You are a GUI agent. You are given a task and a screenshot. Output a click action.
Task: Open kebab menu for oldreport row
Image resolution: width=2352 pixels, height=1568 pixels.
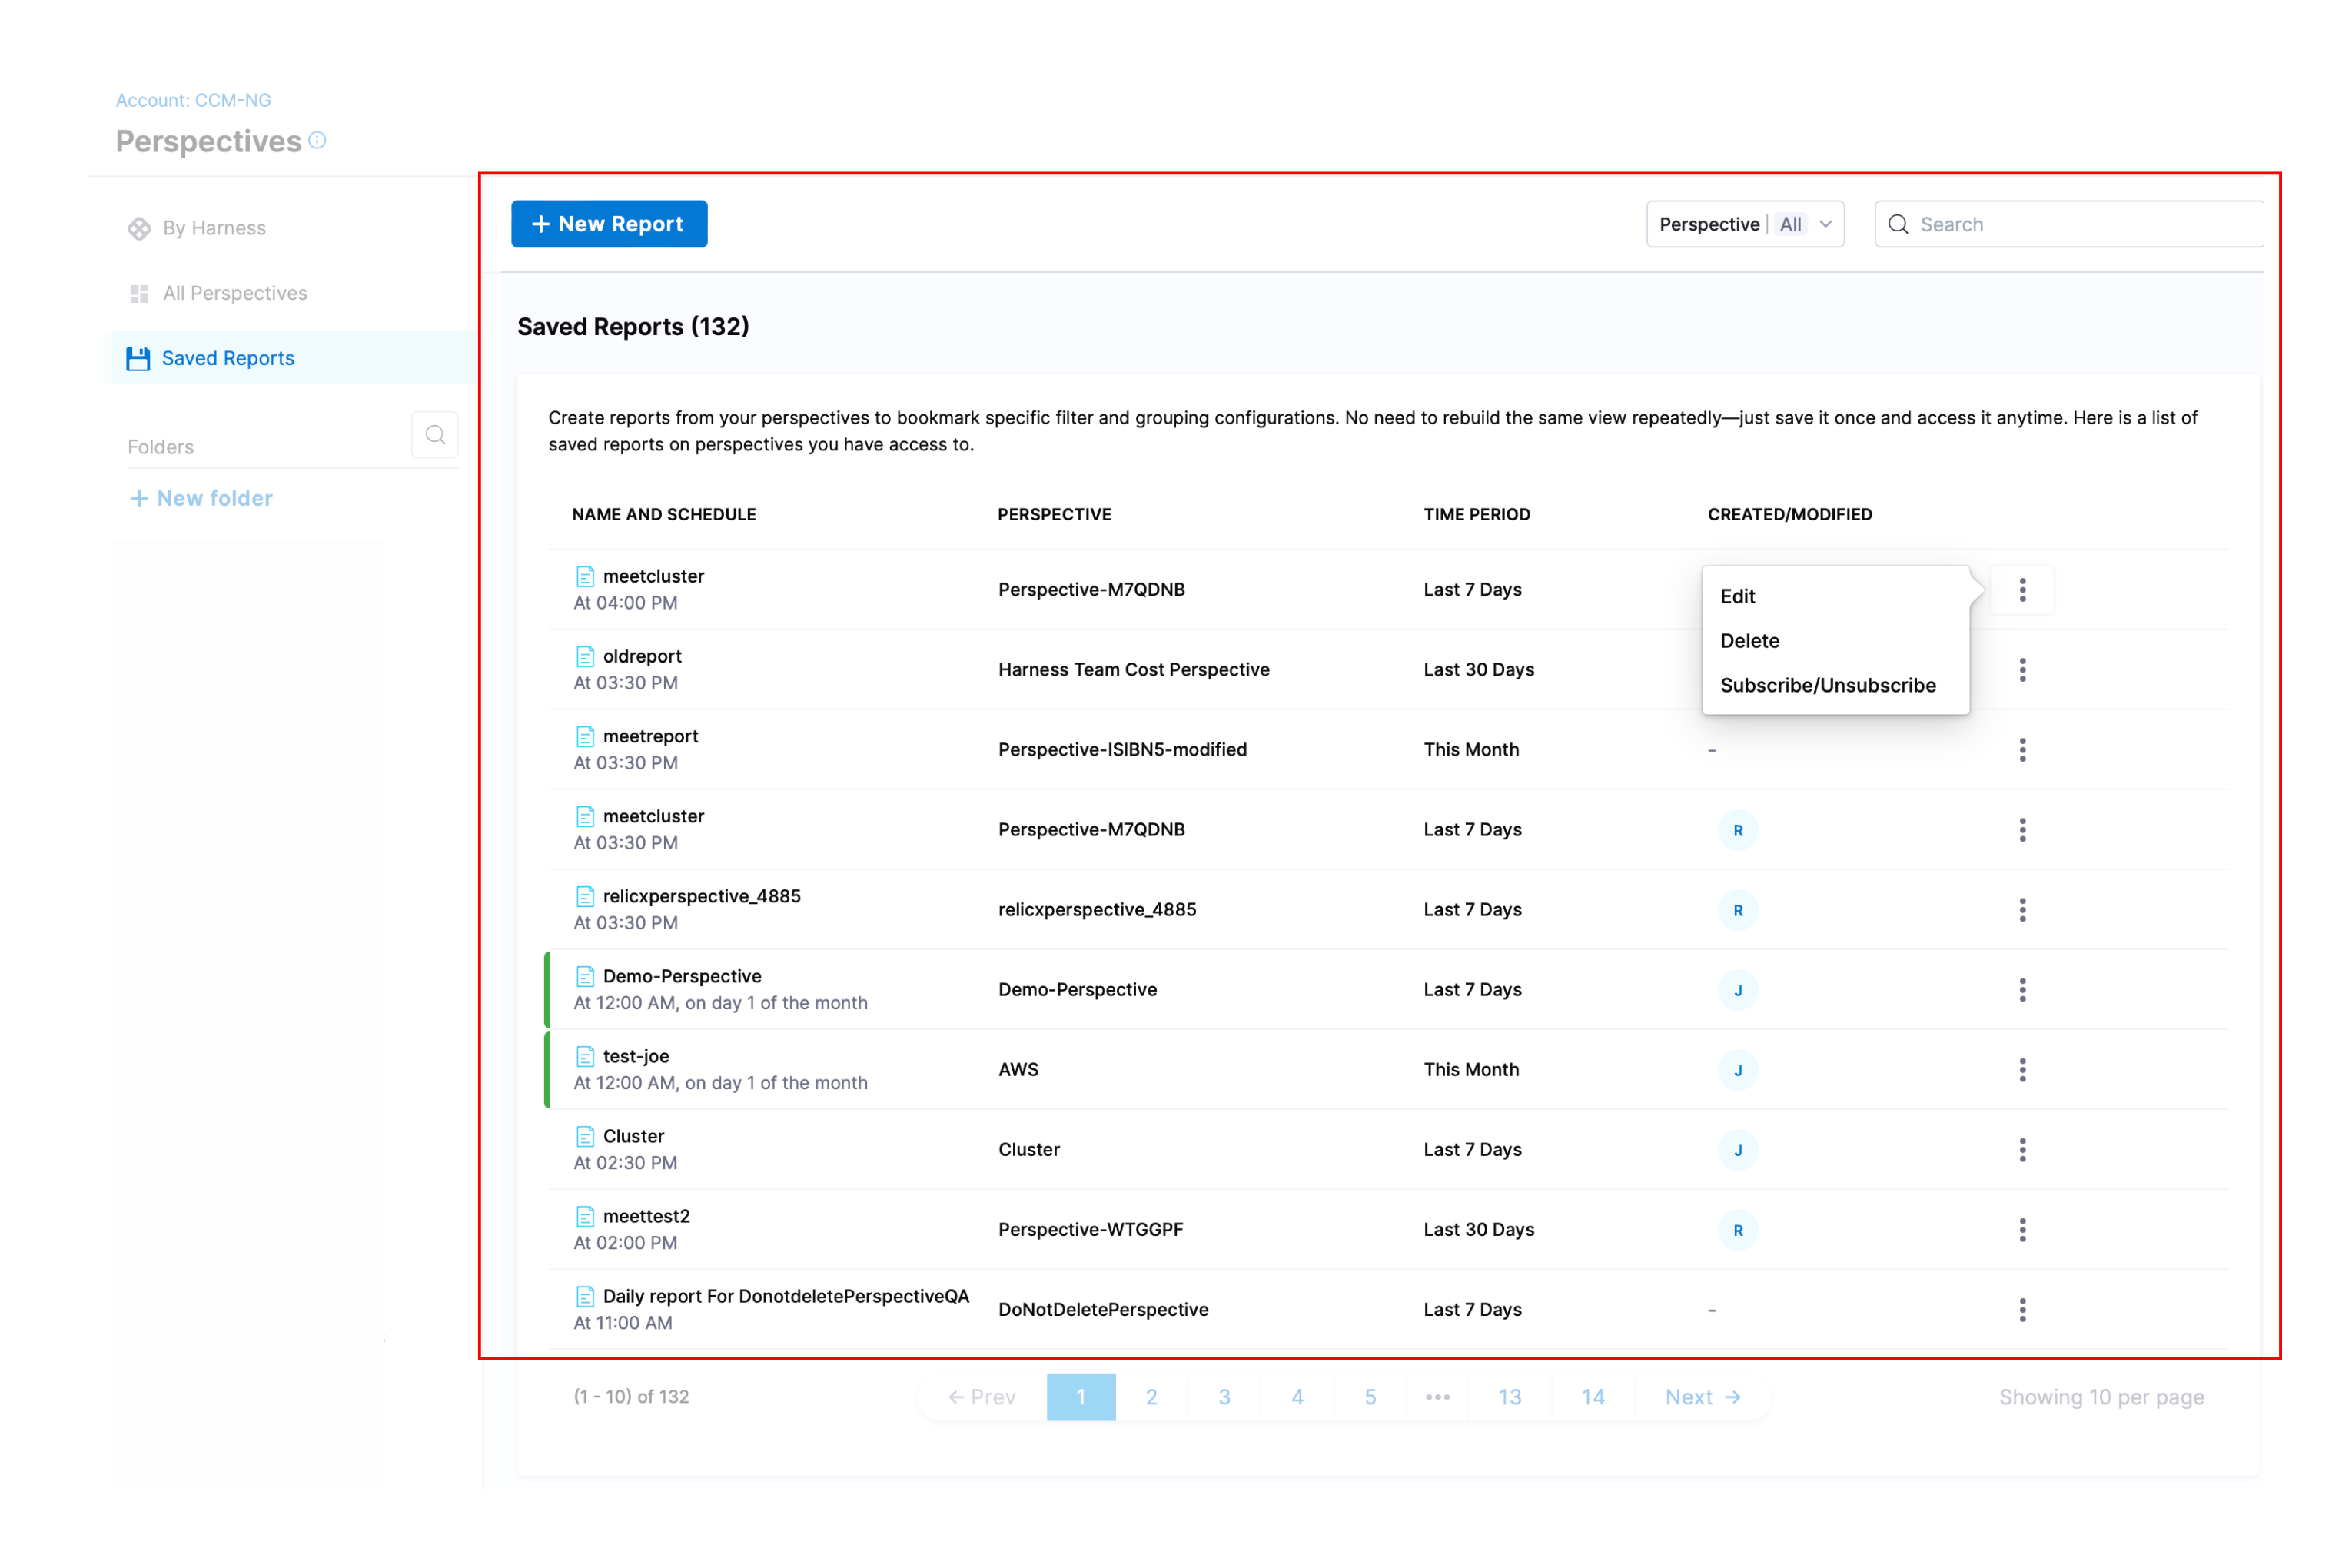(x=2022, y=670)
